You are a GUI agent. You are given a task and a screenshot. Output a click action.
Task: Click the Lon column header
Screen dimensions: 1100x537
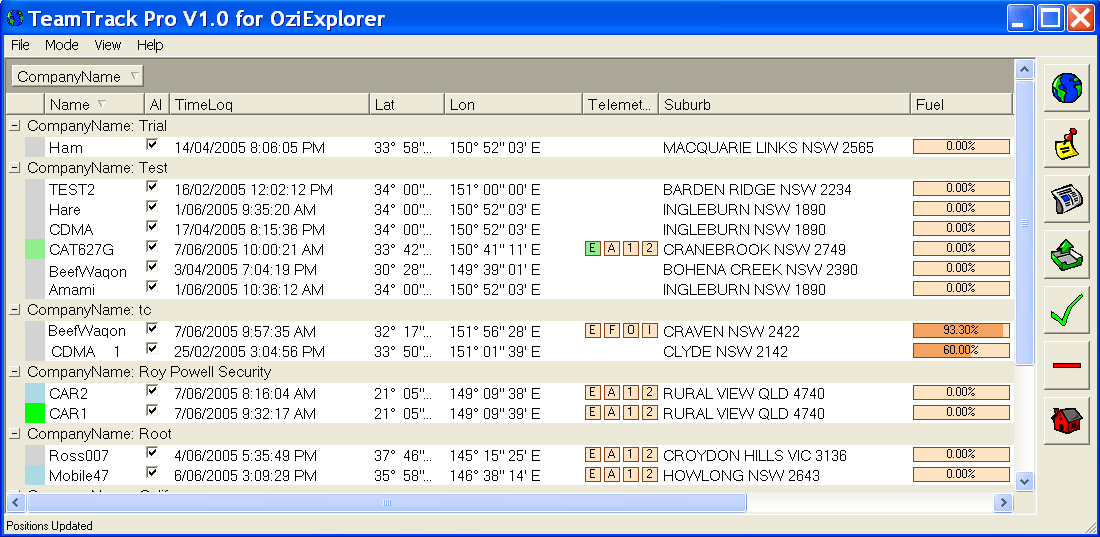point(514,105)
